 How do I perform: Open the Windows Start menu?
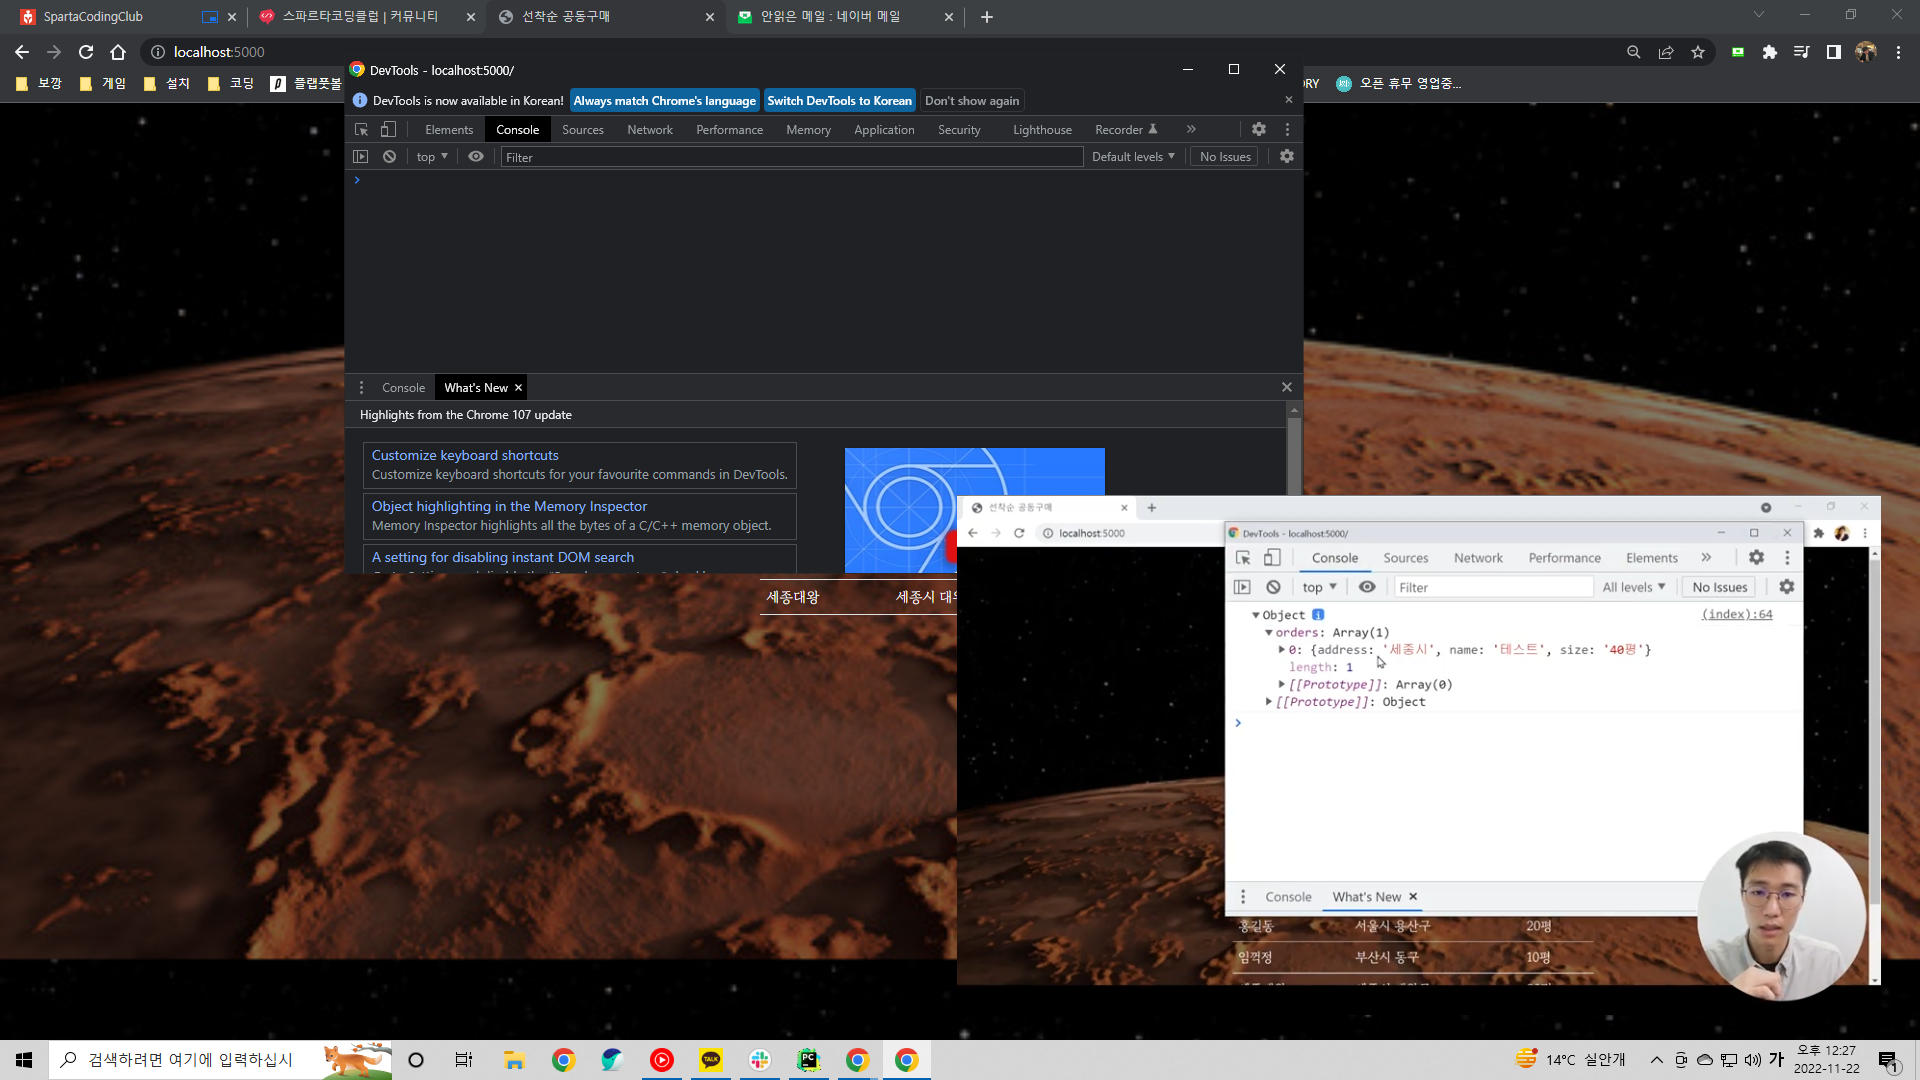click(x=24, y=1060)
